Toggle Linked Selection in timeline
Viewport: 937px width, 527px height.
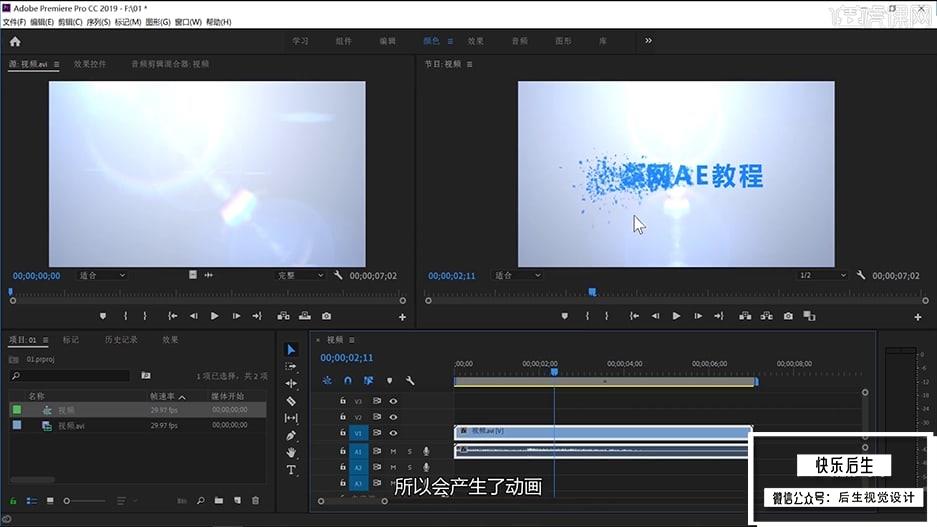(x=368, y=381)
